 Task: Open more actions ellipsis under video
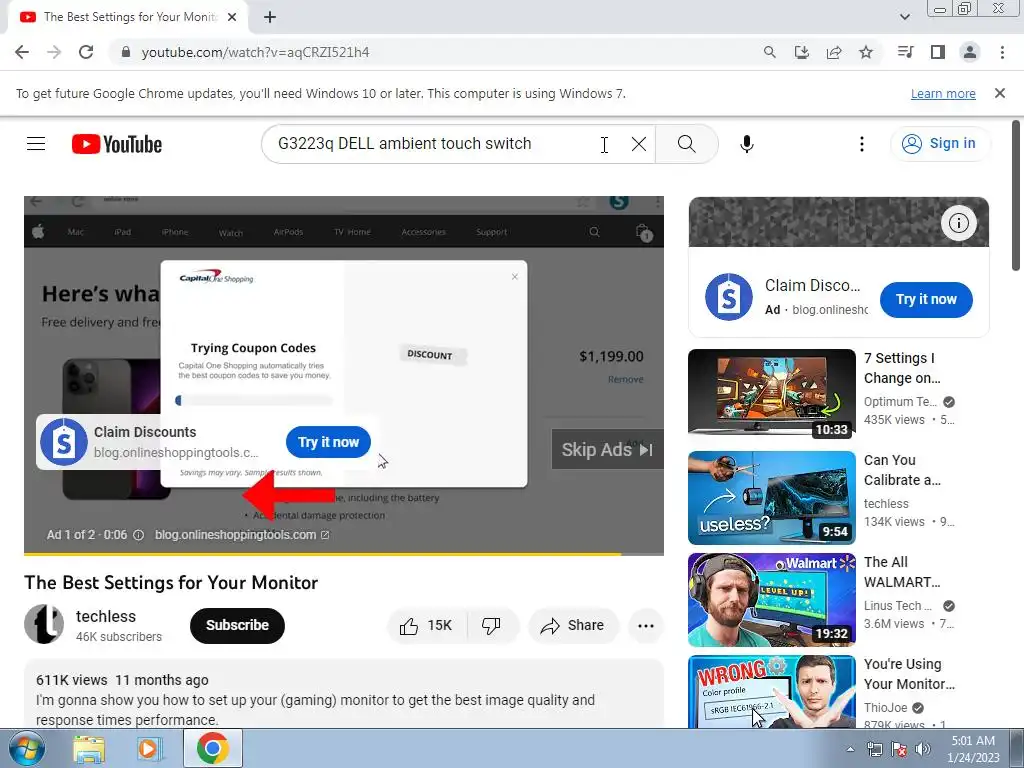tap(645, 626)
